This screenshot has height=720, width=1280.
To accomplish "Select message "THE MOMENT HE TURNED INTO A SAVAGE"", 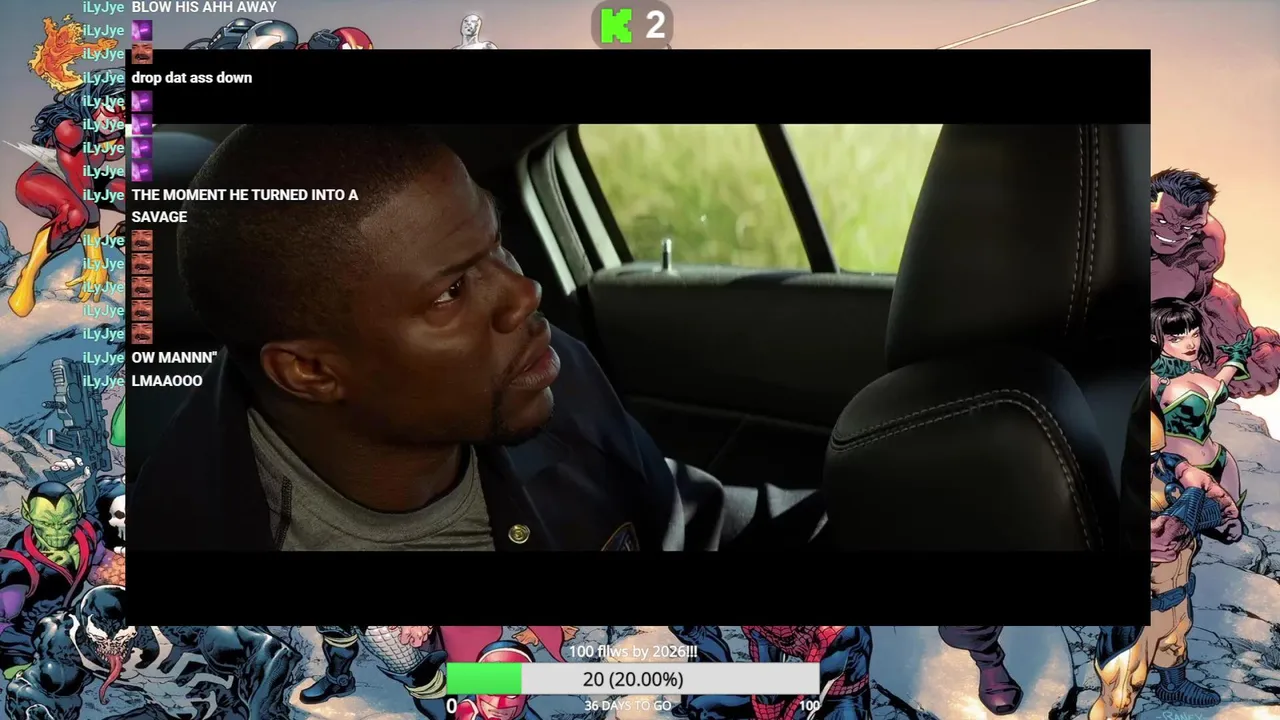I will [x=245, y=206].
